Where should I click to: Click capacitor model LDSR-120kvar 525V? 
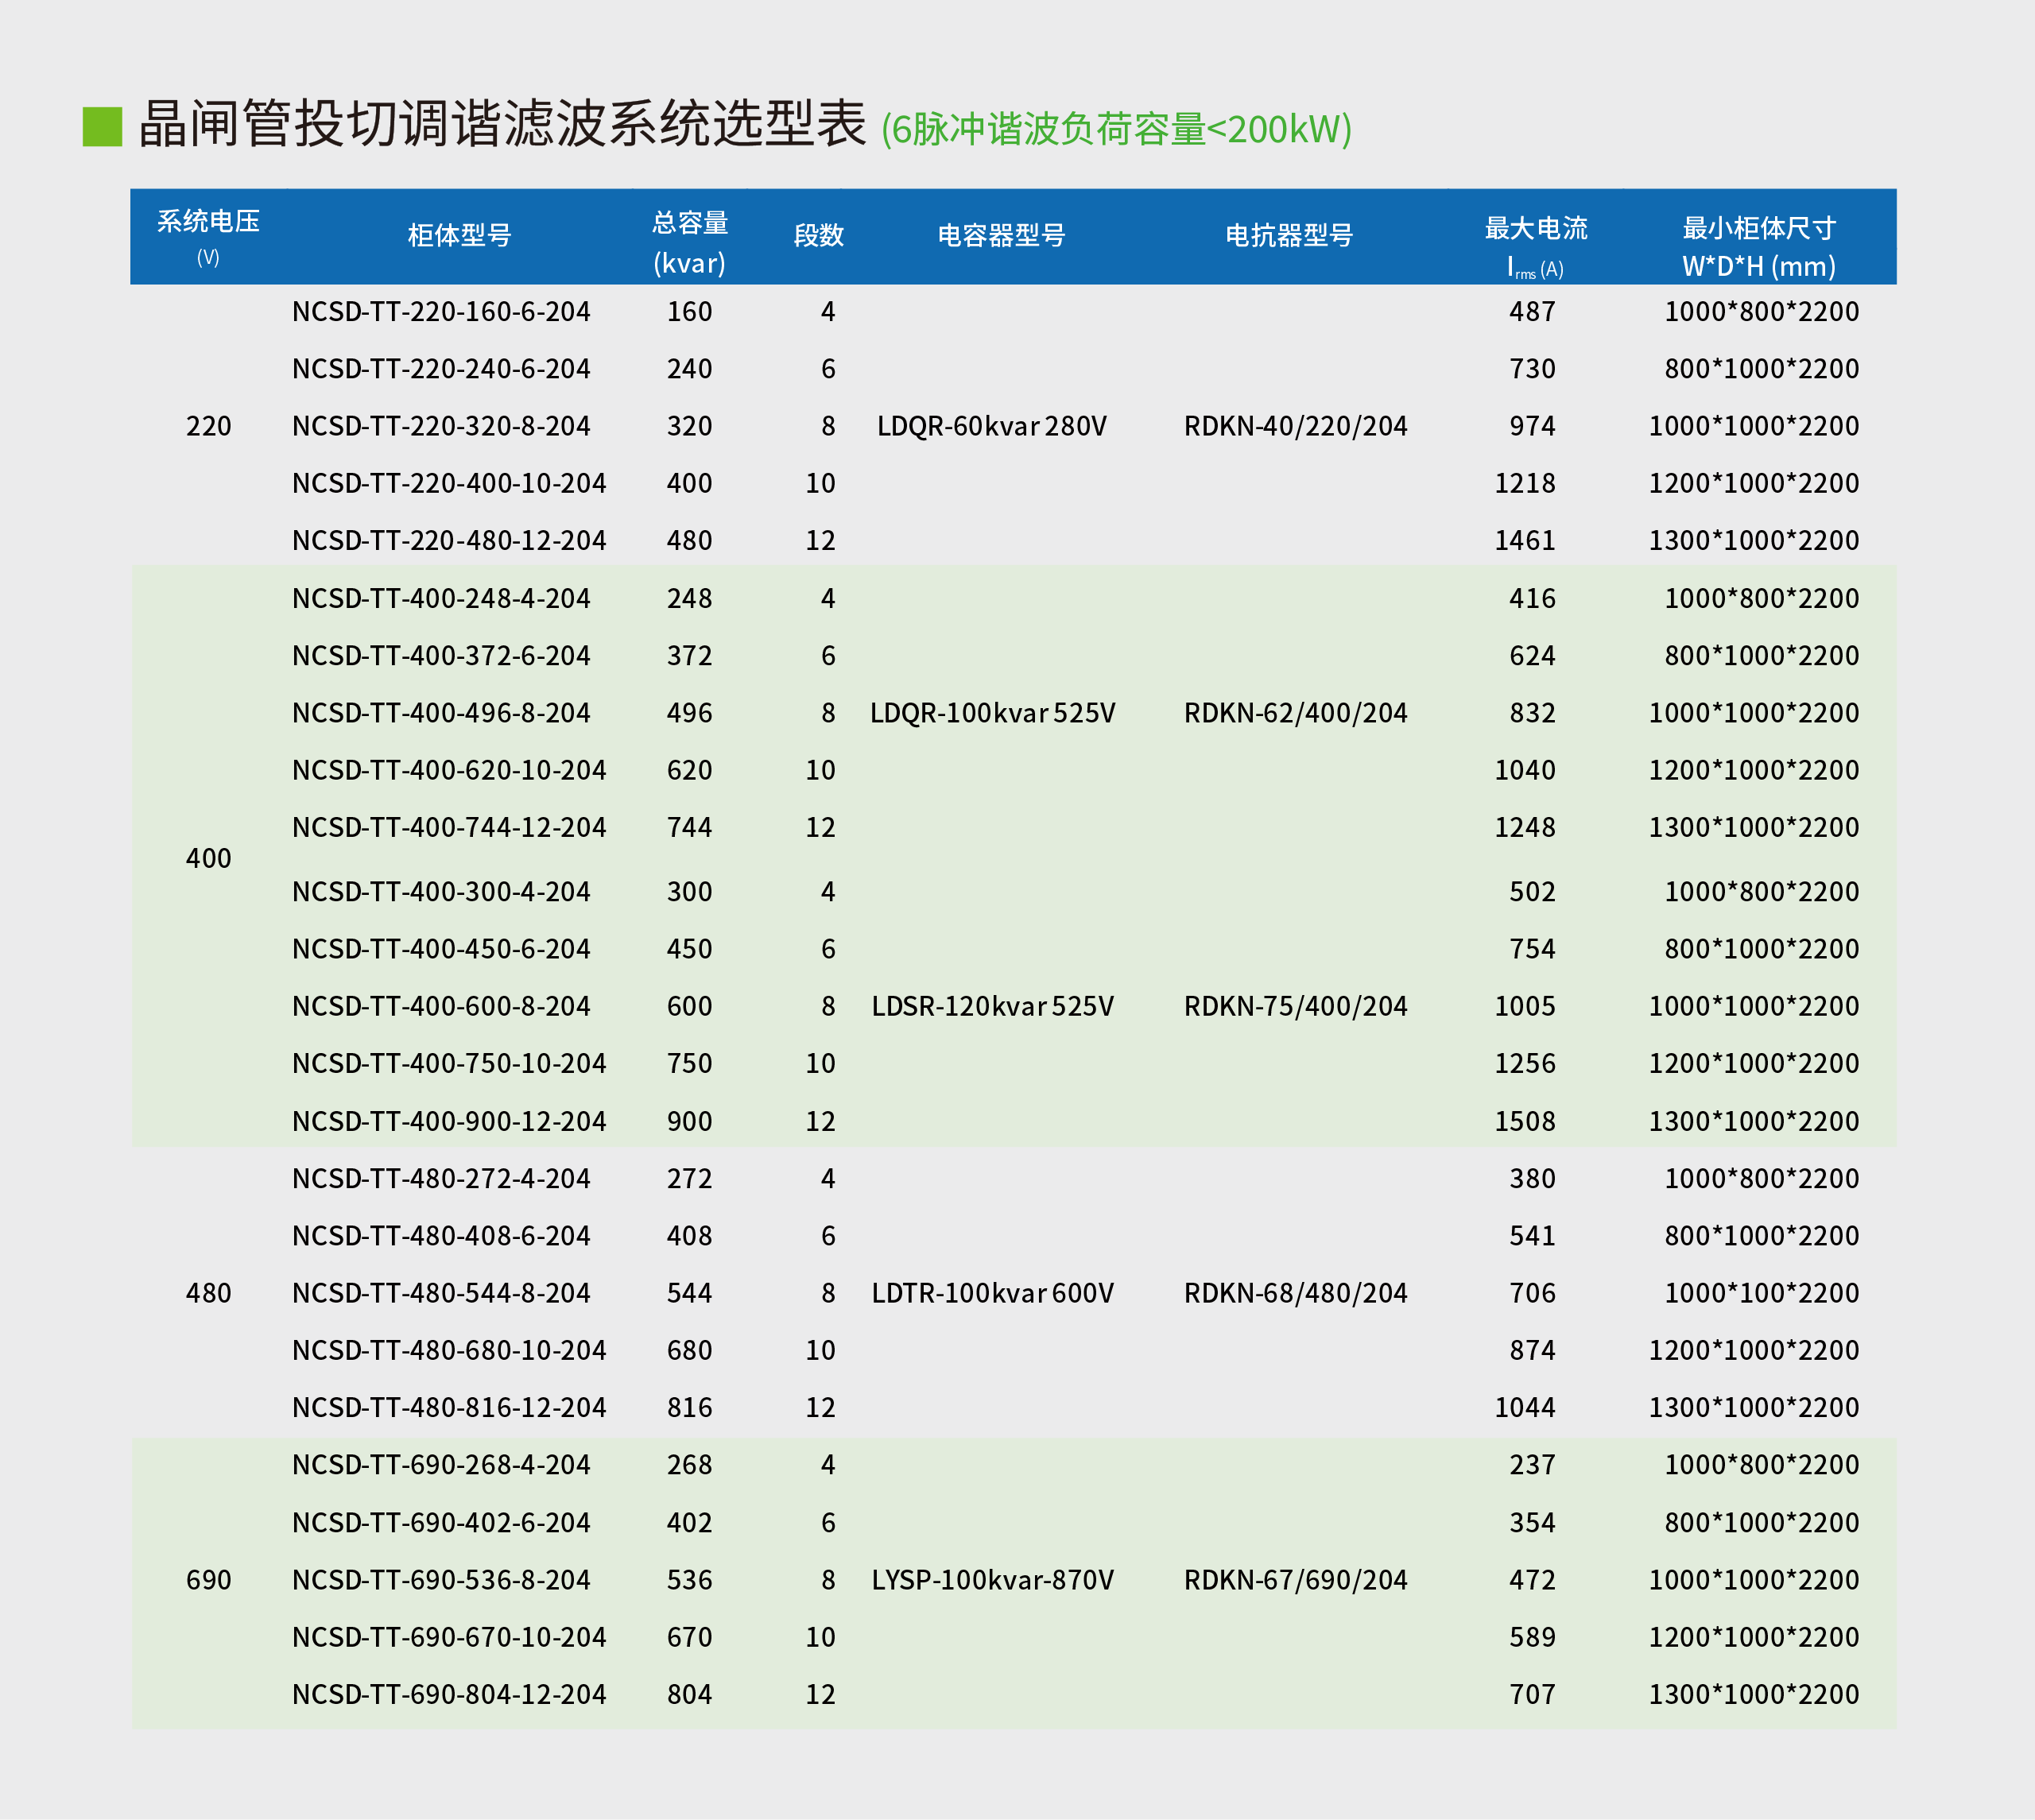pyautogui.click(x=992, y=1006)
